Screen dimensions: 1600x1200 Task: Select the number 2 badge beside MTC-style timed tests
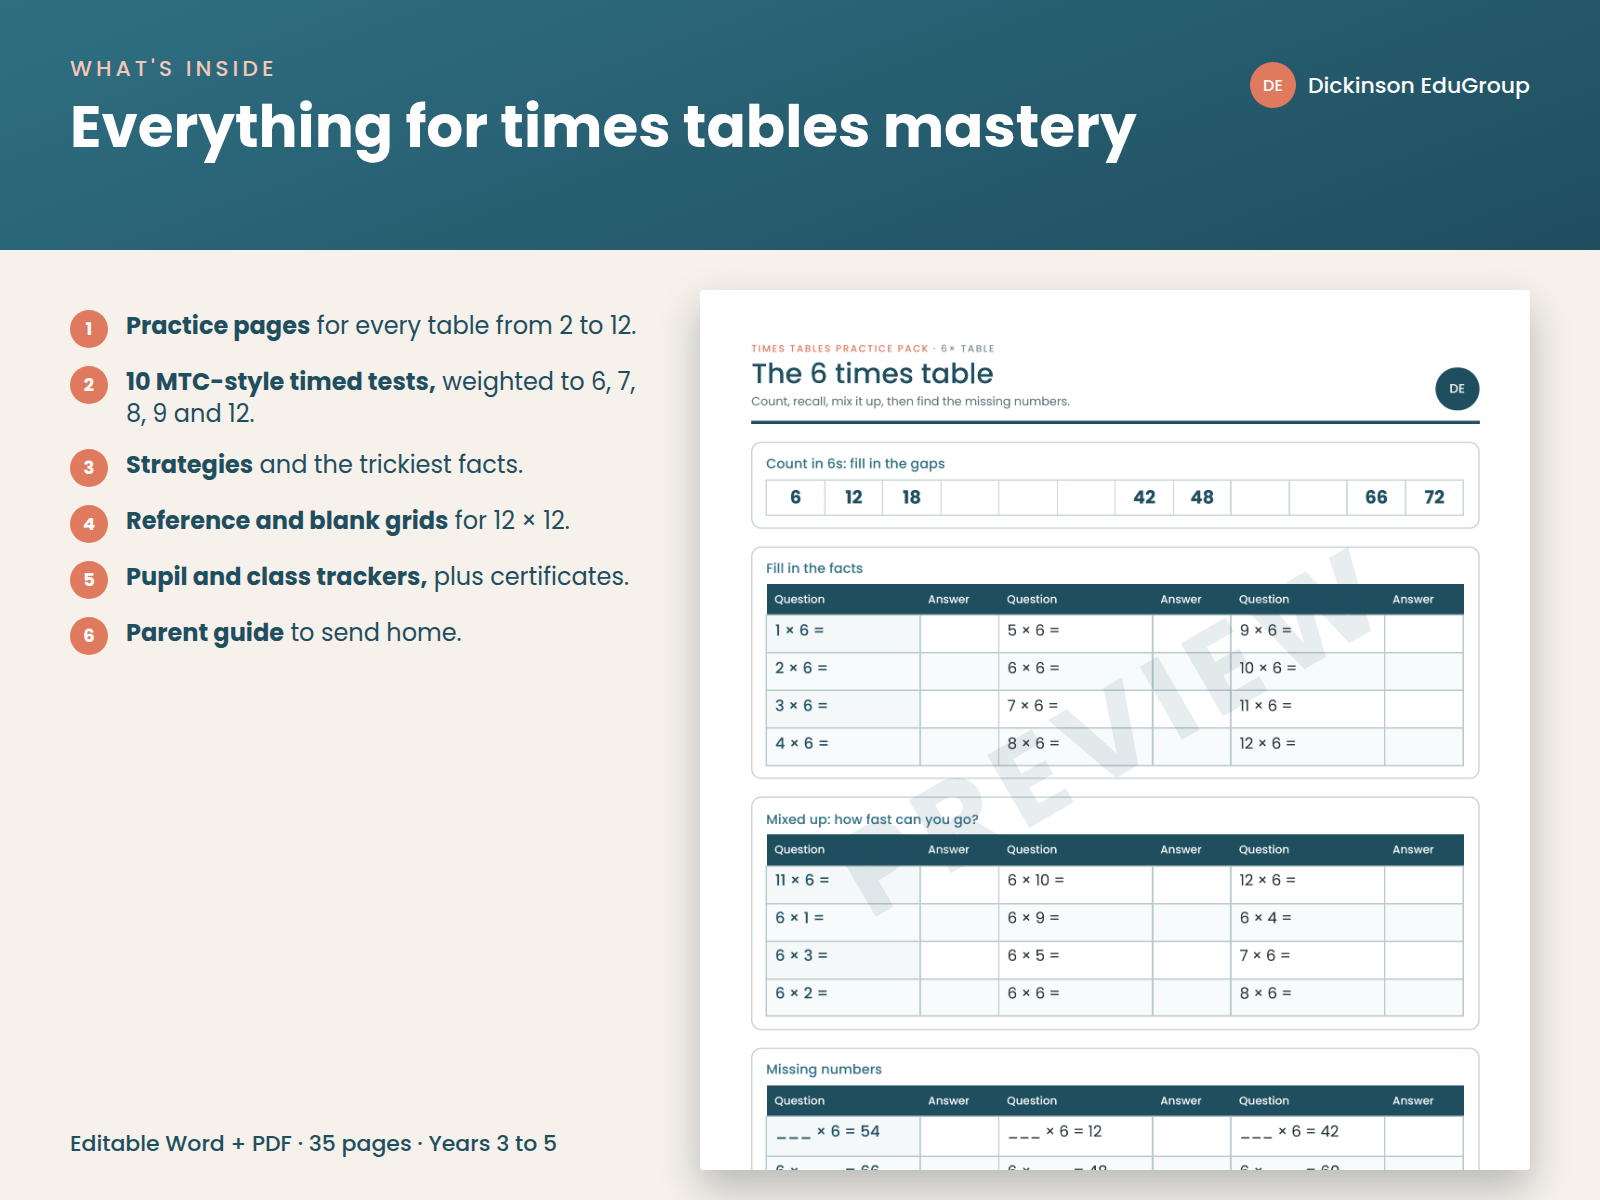pyautogui.click(x=89, y=384)
